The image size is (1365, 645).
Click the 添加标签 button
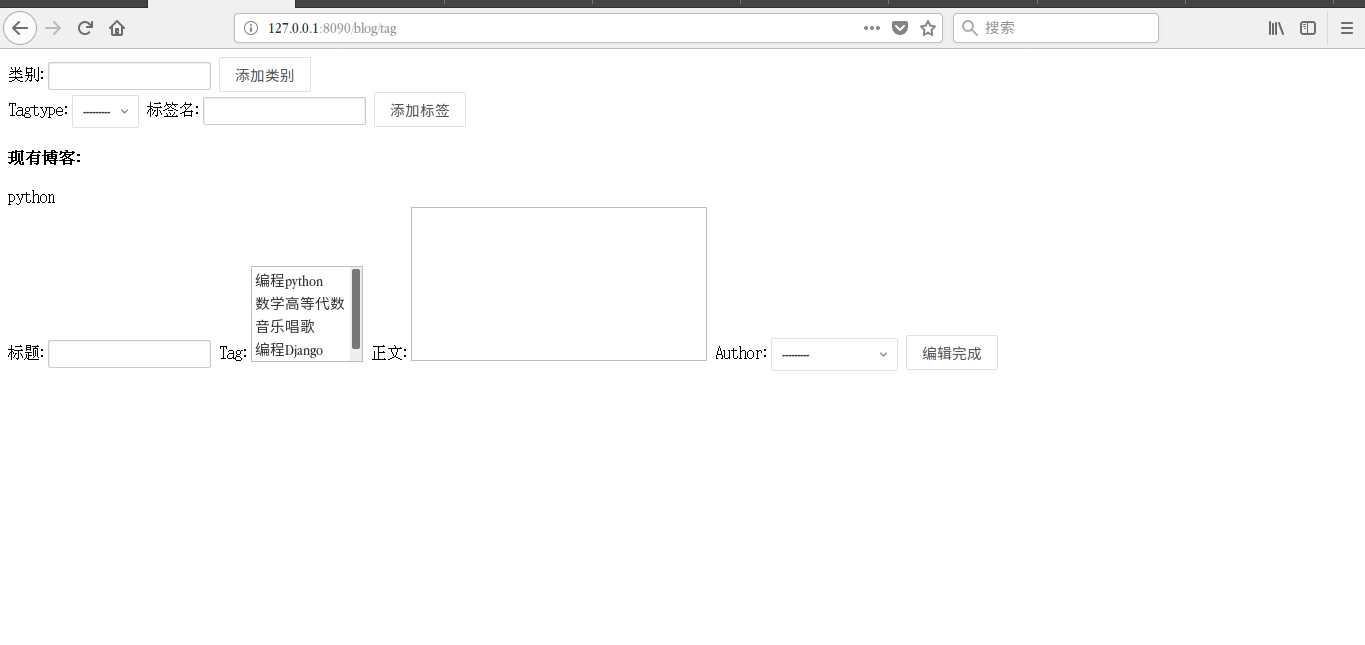pyautogui.click(x=420, y=110)
